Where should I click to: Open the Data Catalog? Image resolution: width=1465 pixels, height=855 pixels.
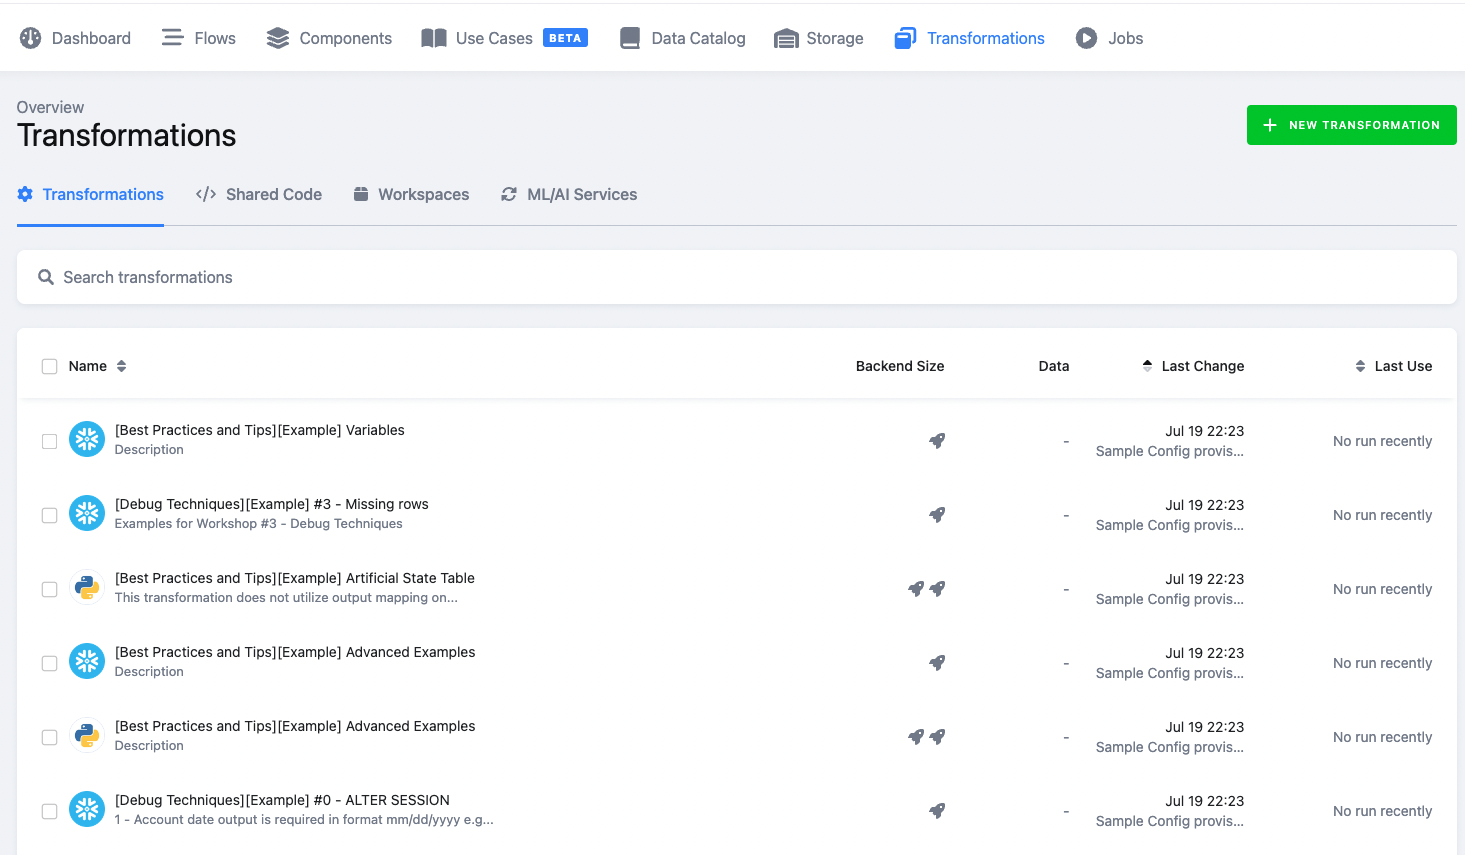(681, 37)
